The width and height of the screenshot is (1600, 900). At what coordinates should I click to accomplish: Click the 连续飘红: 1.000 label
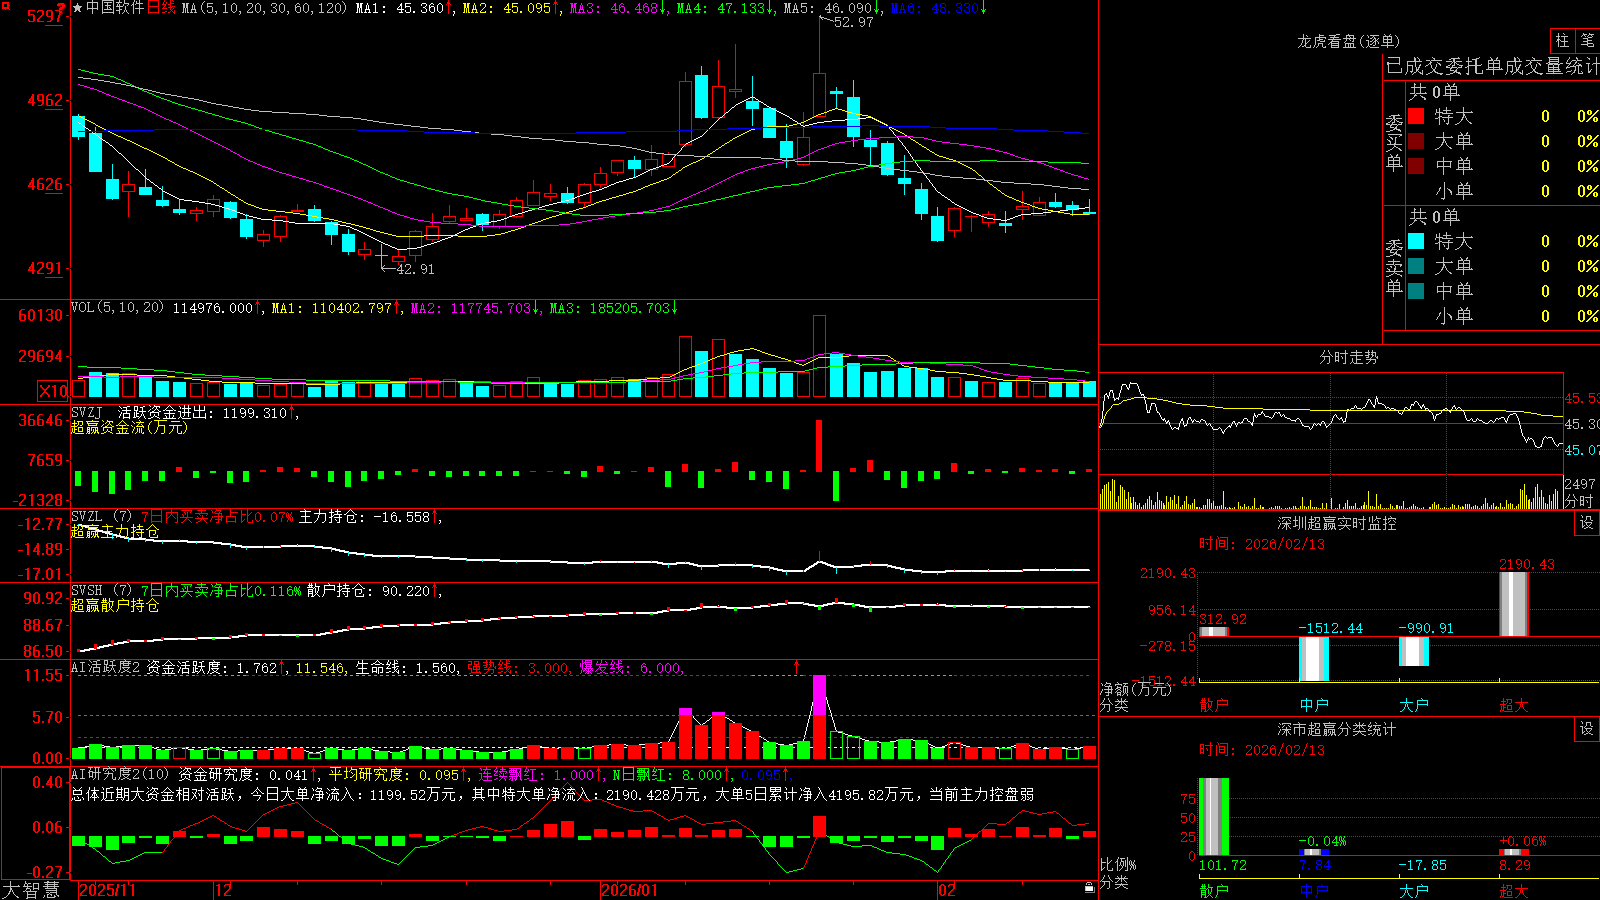point(536,775)
